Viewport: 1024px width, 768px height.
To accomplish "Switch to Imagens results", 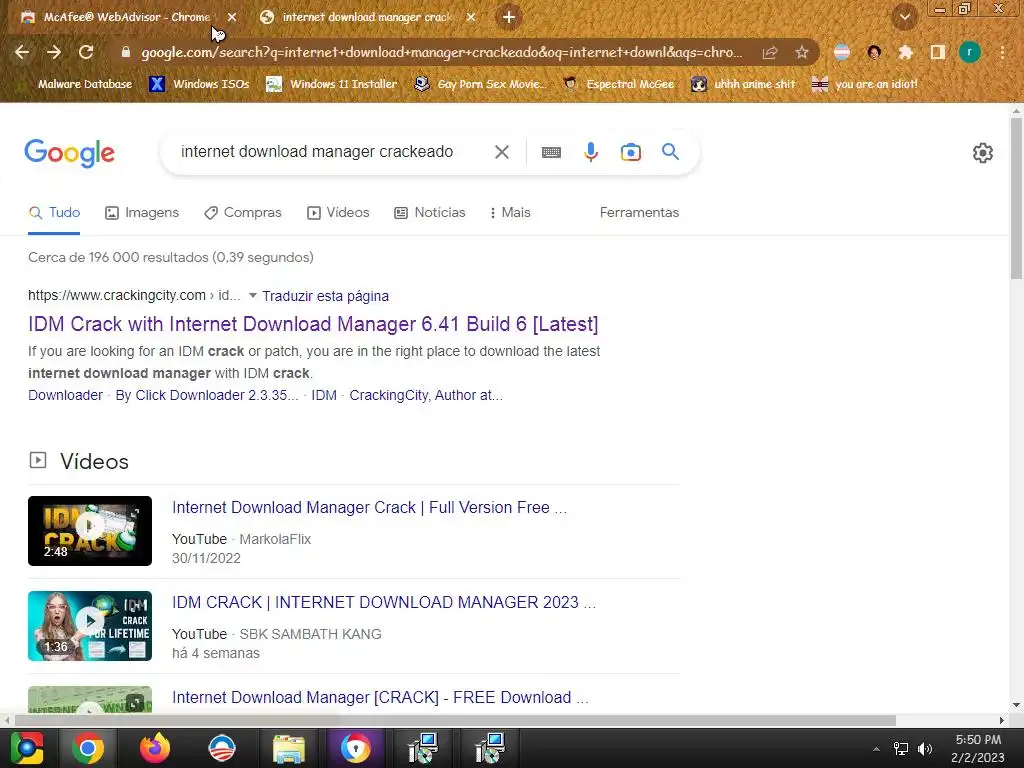I will coord(142,213).
